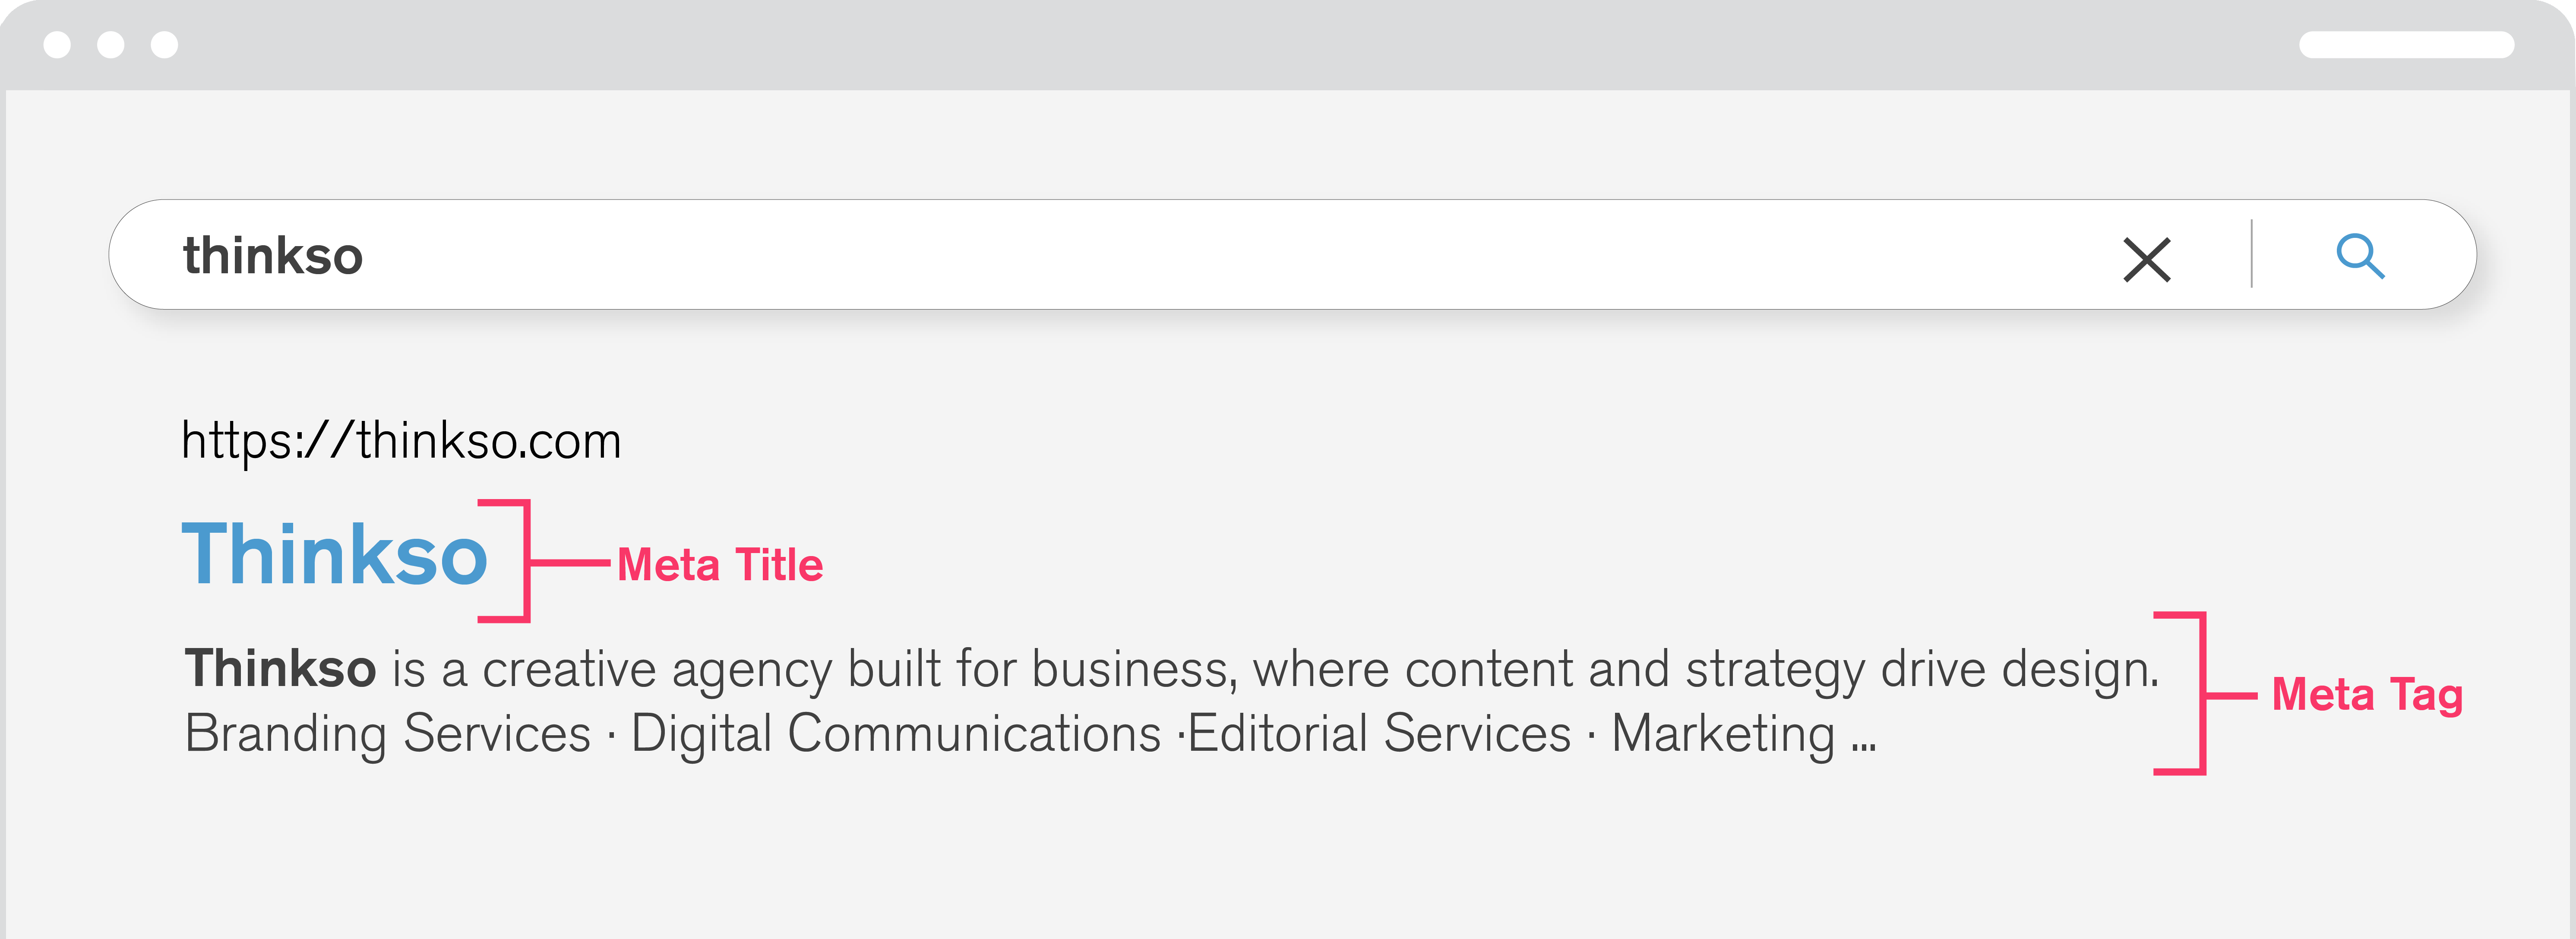Click the pink "Meta Tag" label
The height and width of the screenshot is (939, 2576).
point(2366,695)
